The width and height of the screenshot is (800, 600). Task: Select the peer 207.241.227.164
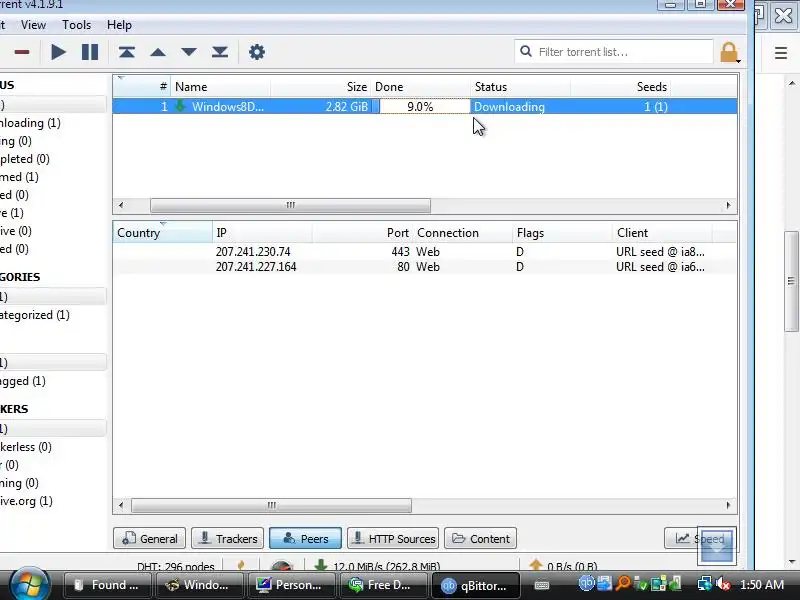[256, 267]
